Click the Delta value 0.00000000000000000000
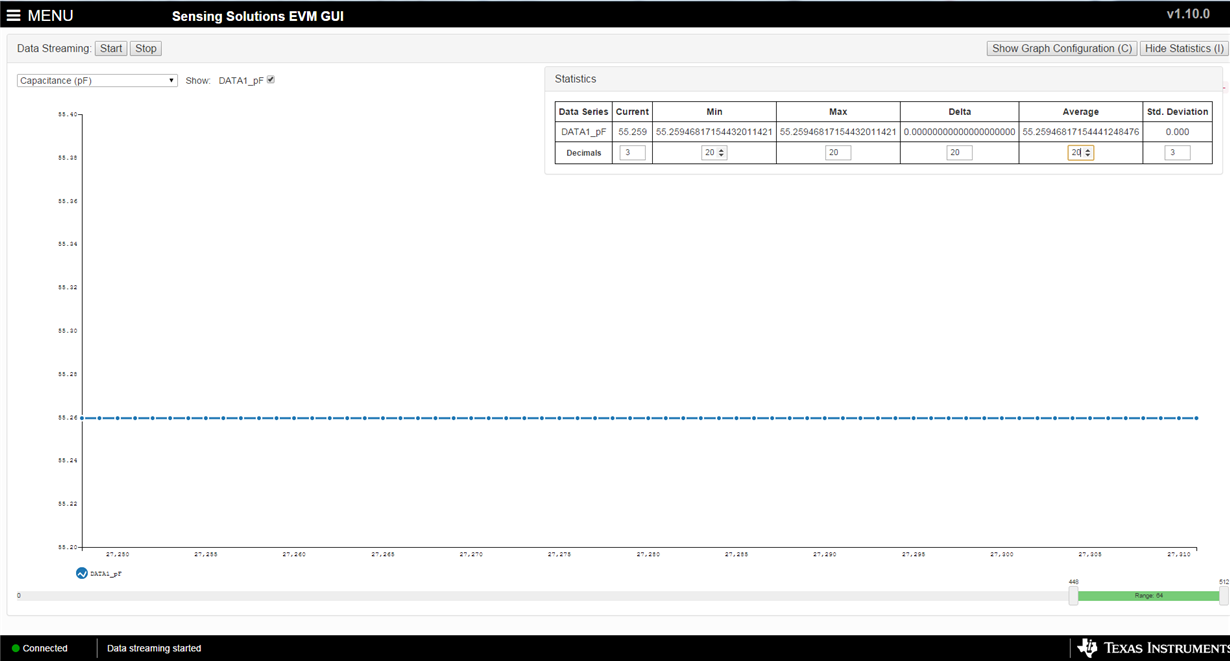Image resolution: width=1230 pixels, height=661 pixels. pyautogui.click(x=959, y=132)
